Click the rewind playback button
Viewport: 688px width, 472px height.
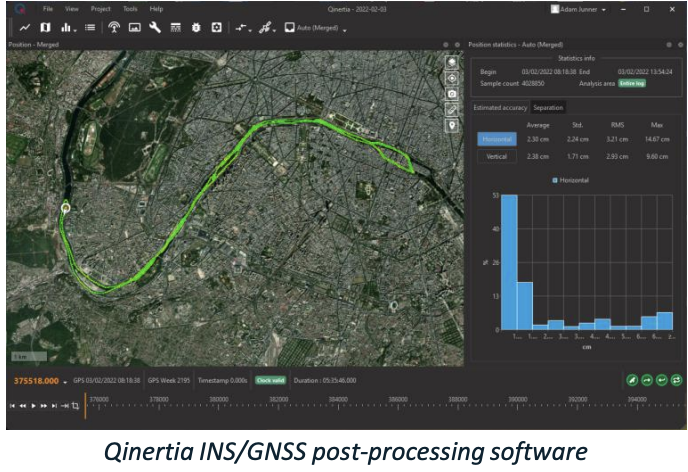[23, 406]
